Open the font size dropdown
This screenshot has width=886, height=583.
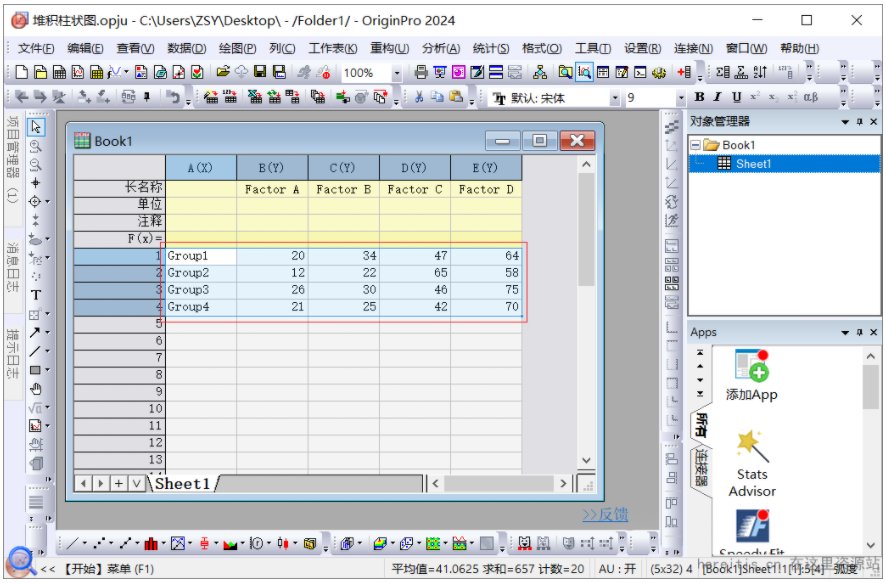[681, 98]
